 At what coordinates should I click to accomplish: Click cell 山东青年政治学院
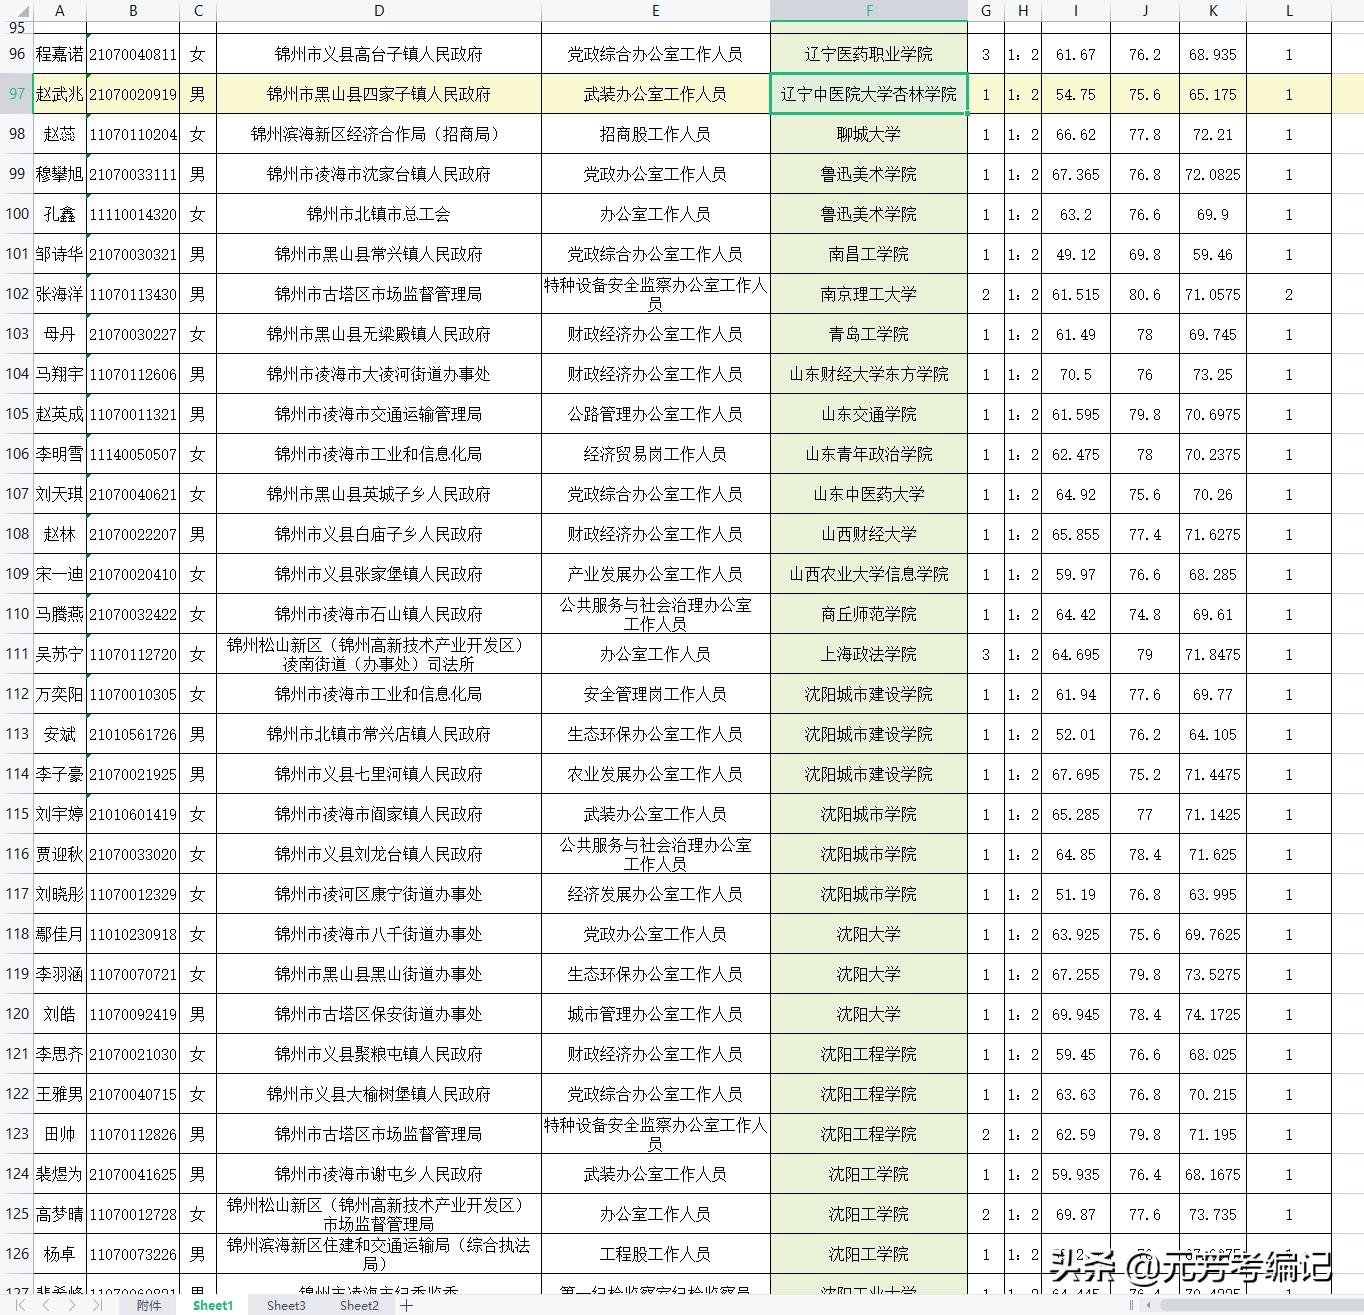pos(869,454)
